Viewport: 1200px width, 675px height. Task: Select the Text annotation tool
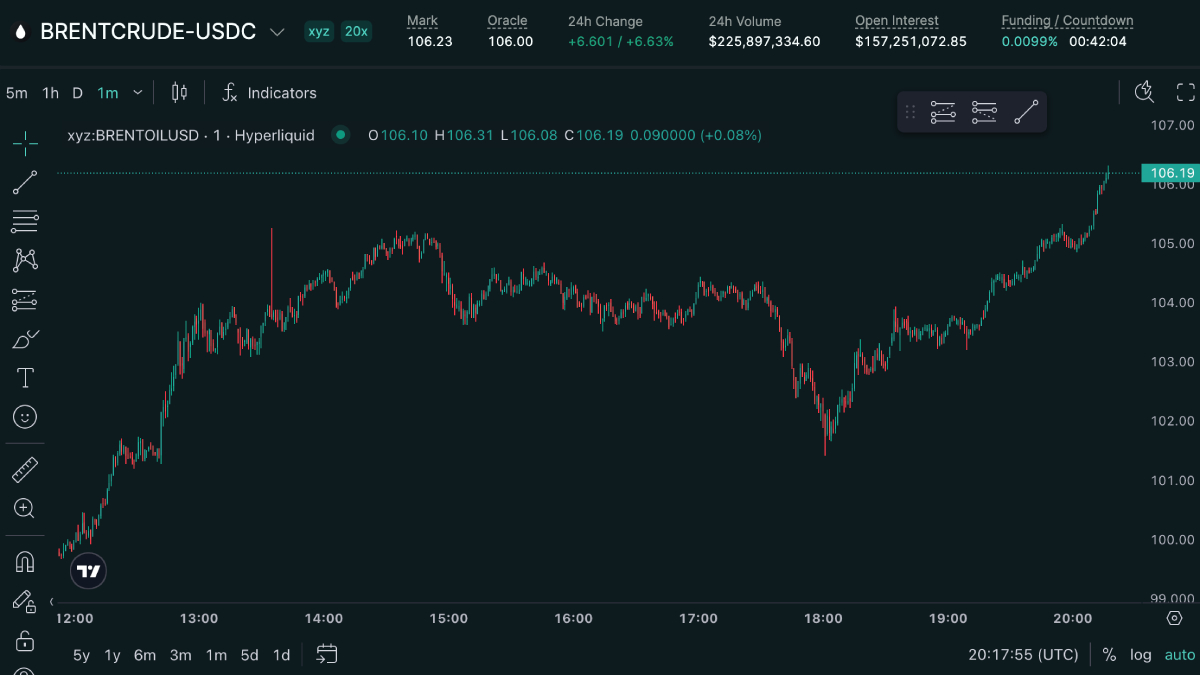25,378
